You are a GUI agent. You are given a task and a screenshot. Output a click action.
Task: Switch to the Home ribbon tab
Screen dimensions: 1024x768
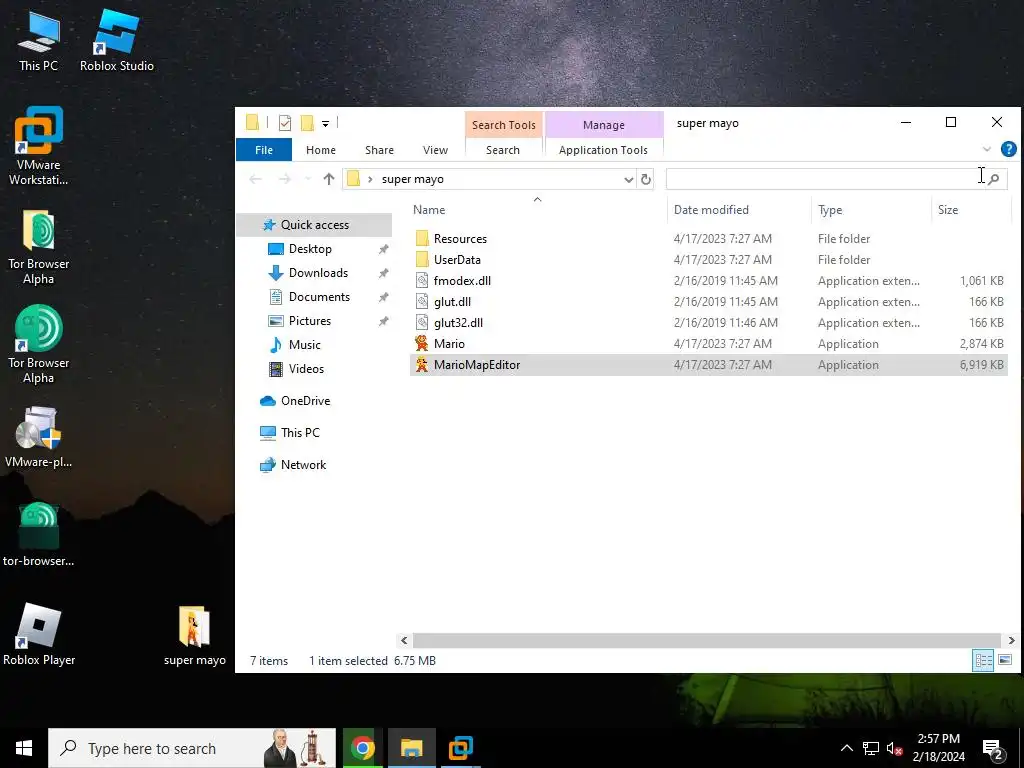click(x=321, y=150)
